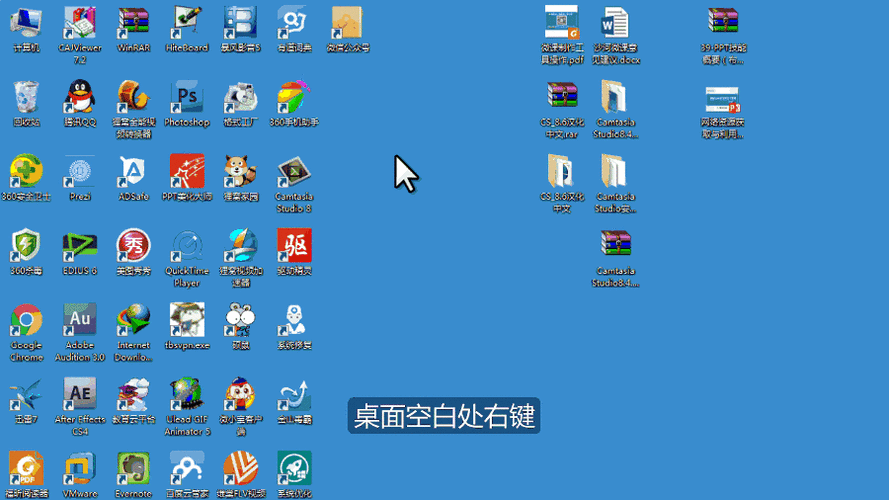The width and height of the screenshot is (889, 500).
Task: Select the PowerPoint presentation file icon
Action: point(722,100)
